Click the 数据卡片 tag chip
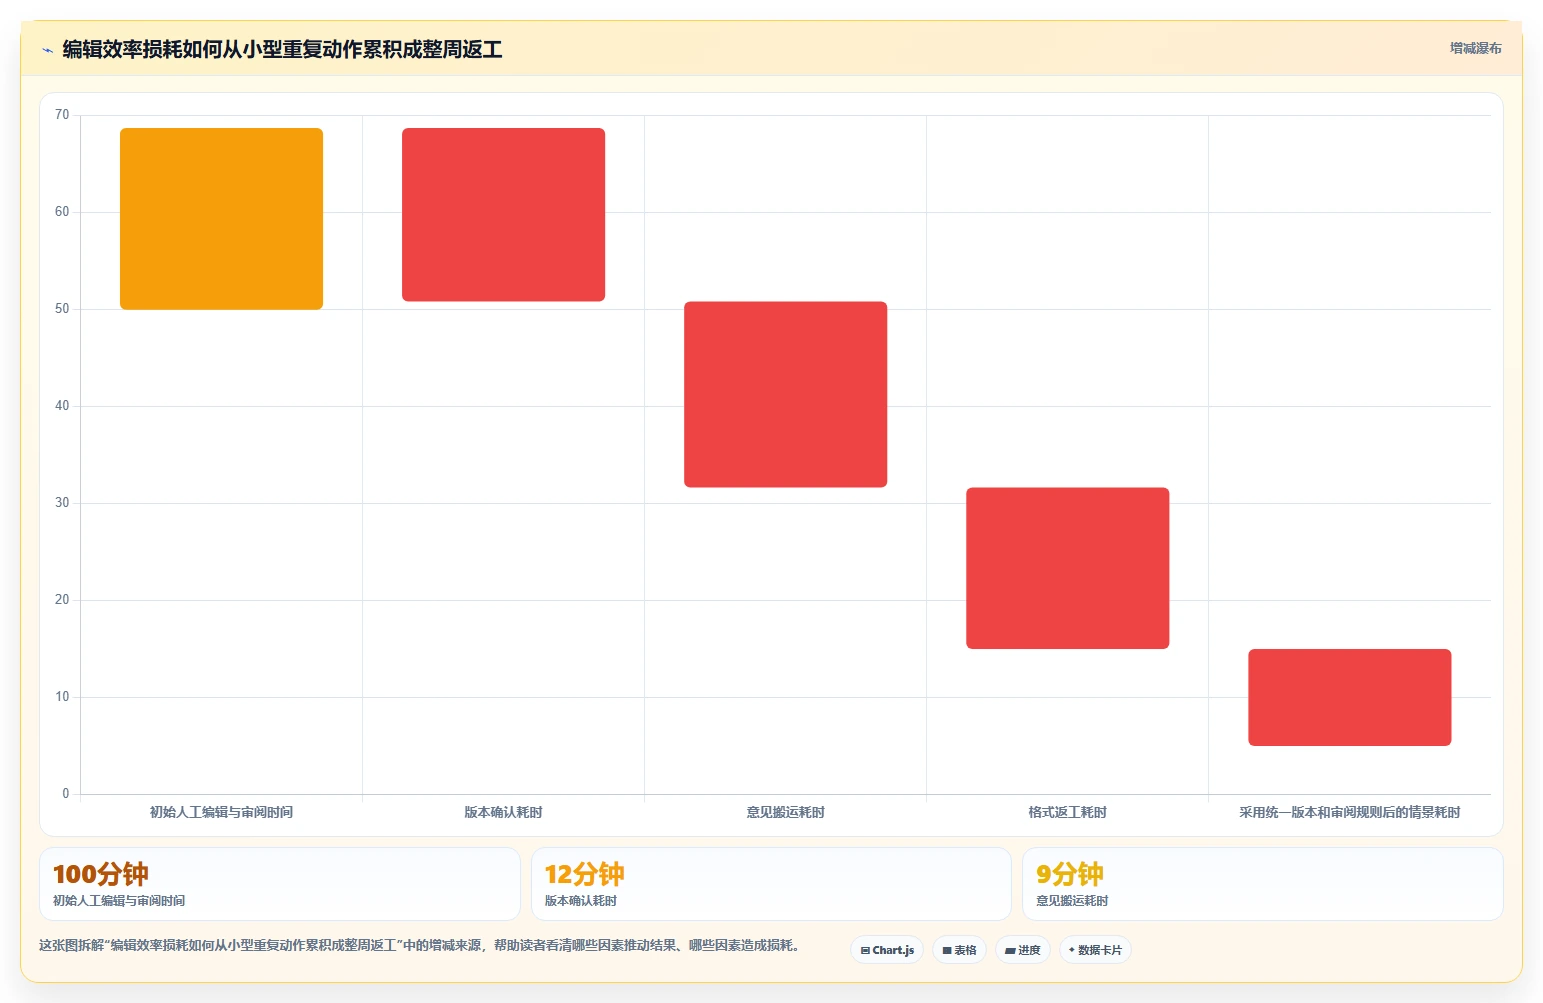Screen dimensions: 1543x1003 pos(1095,950)
